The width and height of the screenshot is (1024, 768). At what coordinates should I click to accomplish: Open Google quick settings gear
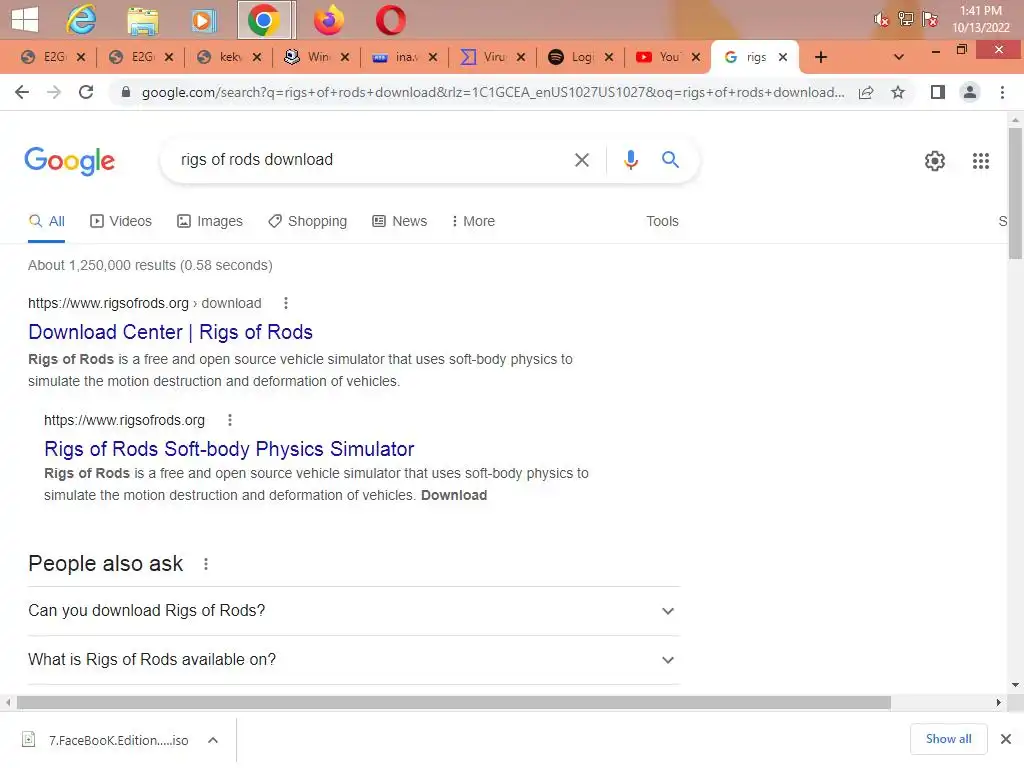935,161
